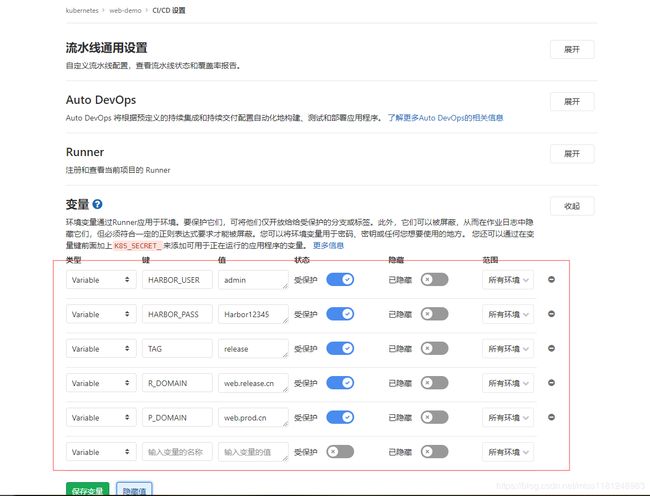Open environment scope dropdown for R_DOMAIN

(x=508, y=383)
